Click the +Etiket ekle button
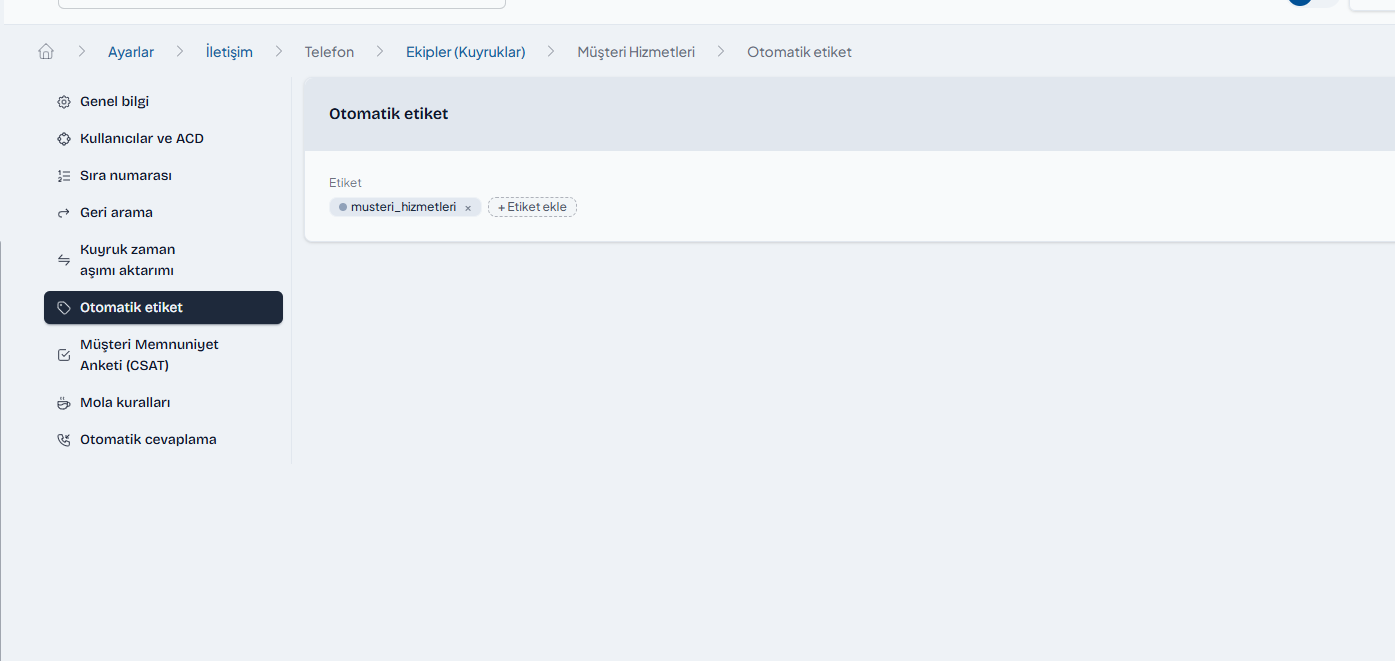Viewport: 1395px width, 661px height. (x=532, y=207)
